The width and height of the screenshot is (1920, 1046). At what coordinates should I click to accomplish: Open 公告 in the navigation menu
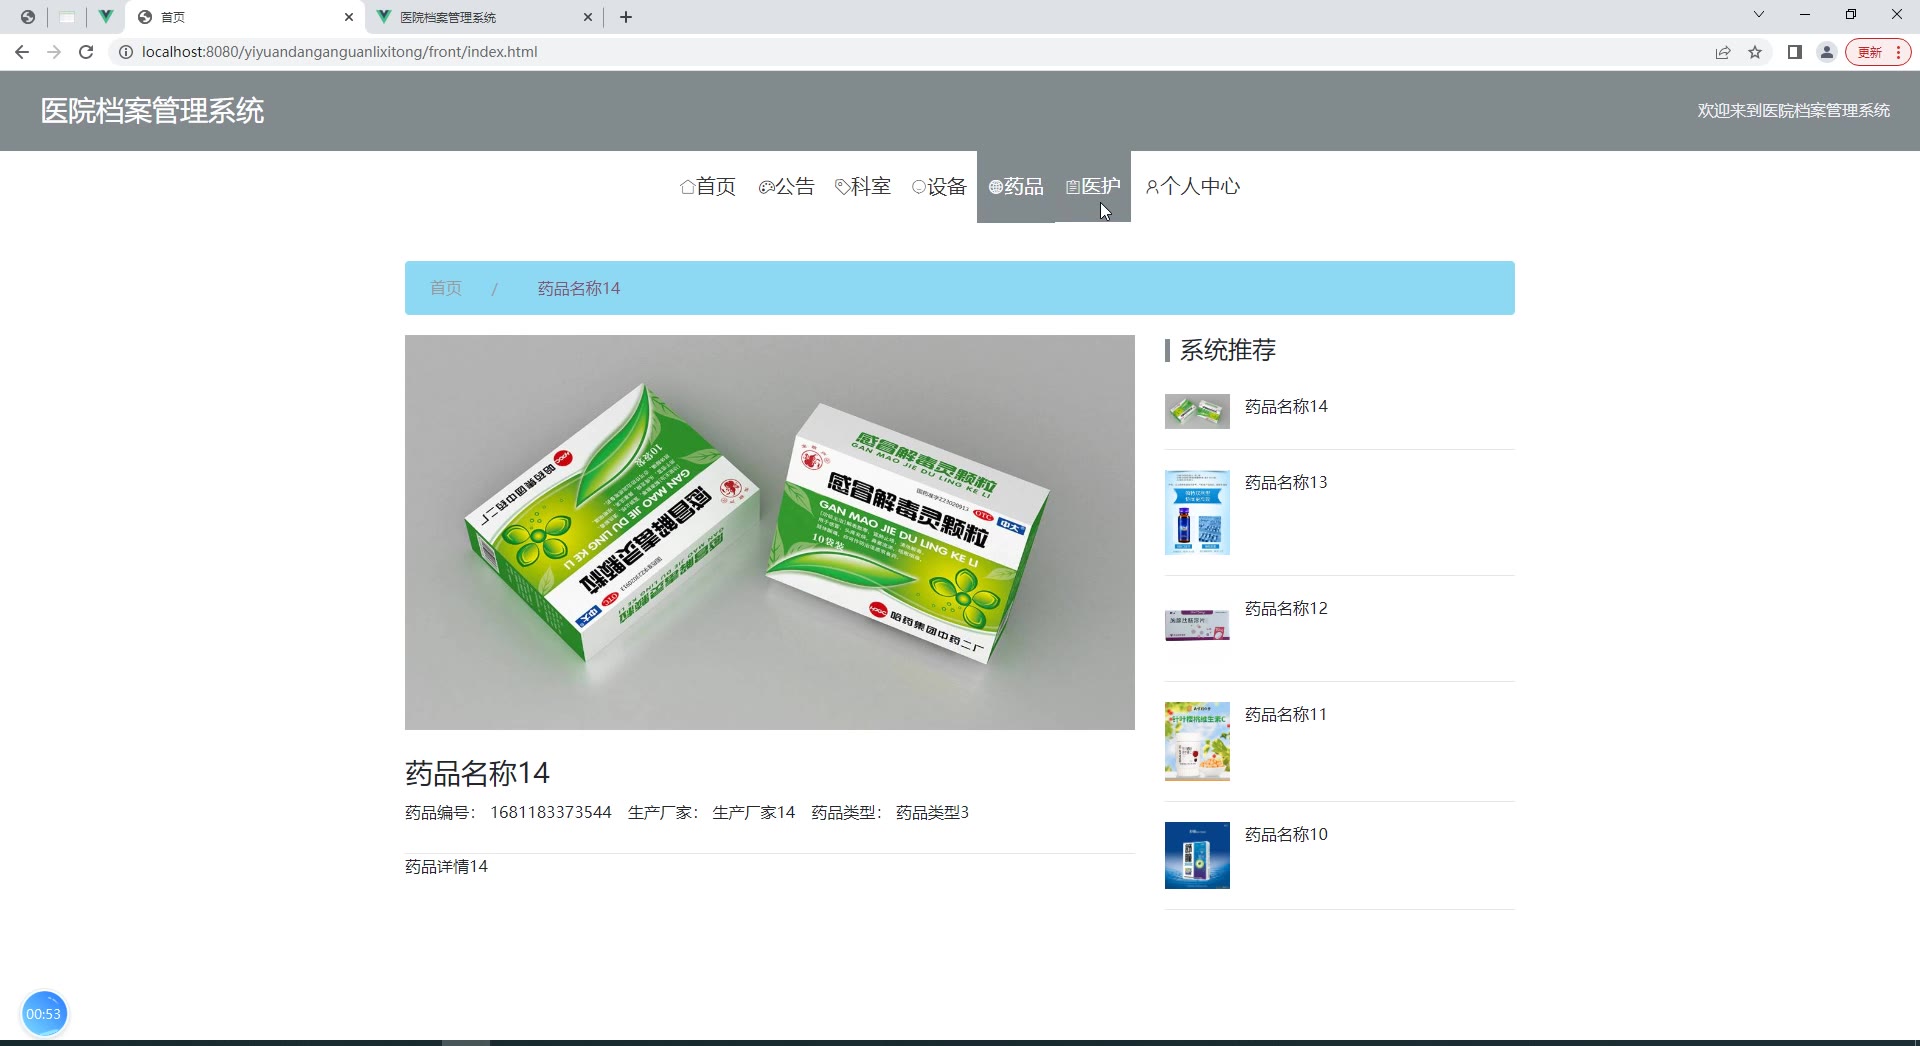787,186
